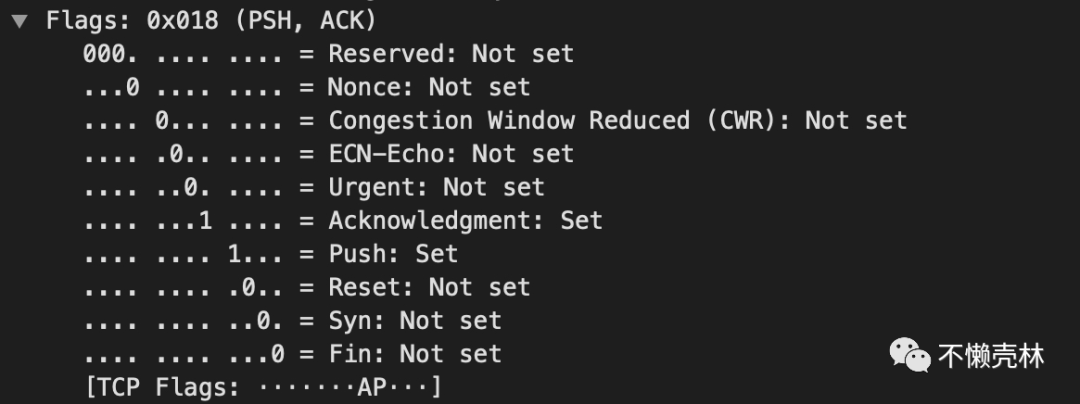
Task: Select the Congestion Window Reduced (CWR) line
Action: (x=495, y=120)
